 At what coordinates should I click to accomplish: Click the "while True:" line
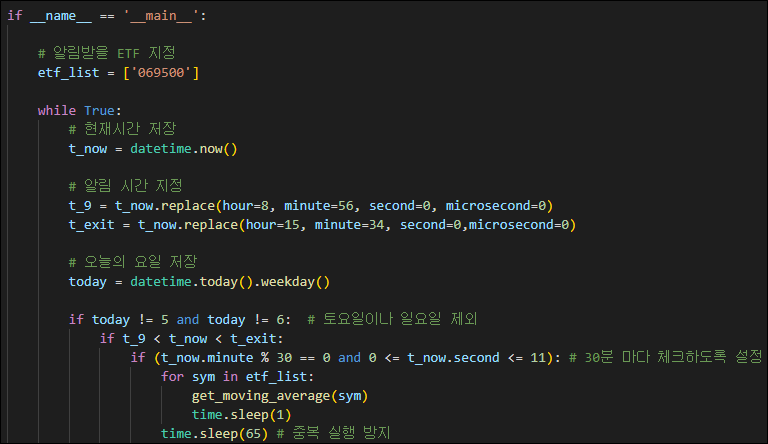tap(79, 110)
